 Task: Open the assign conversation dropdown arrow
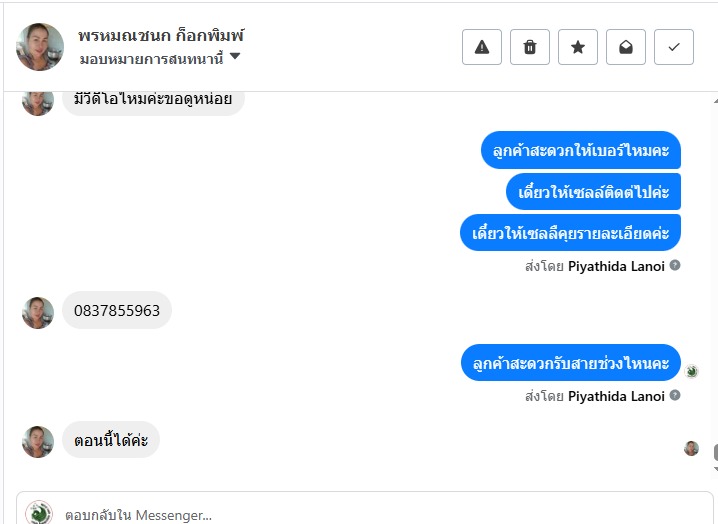pos(235,57)
